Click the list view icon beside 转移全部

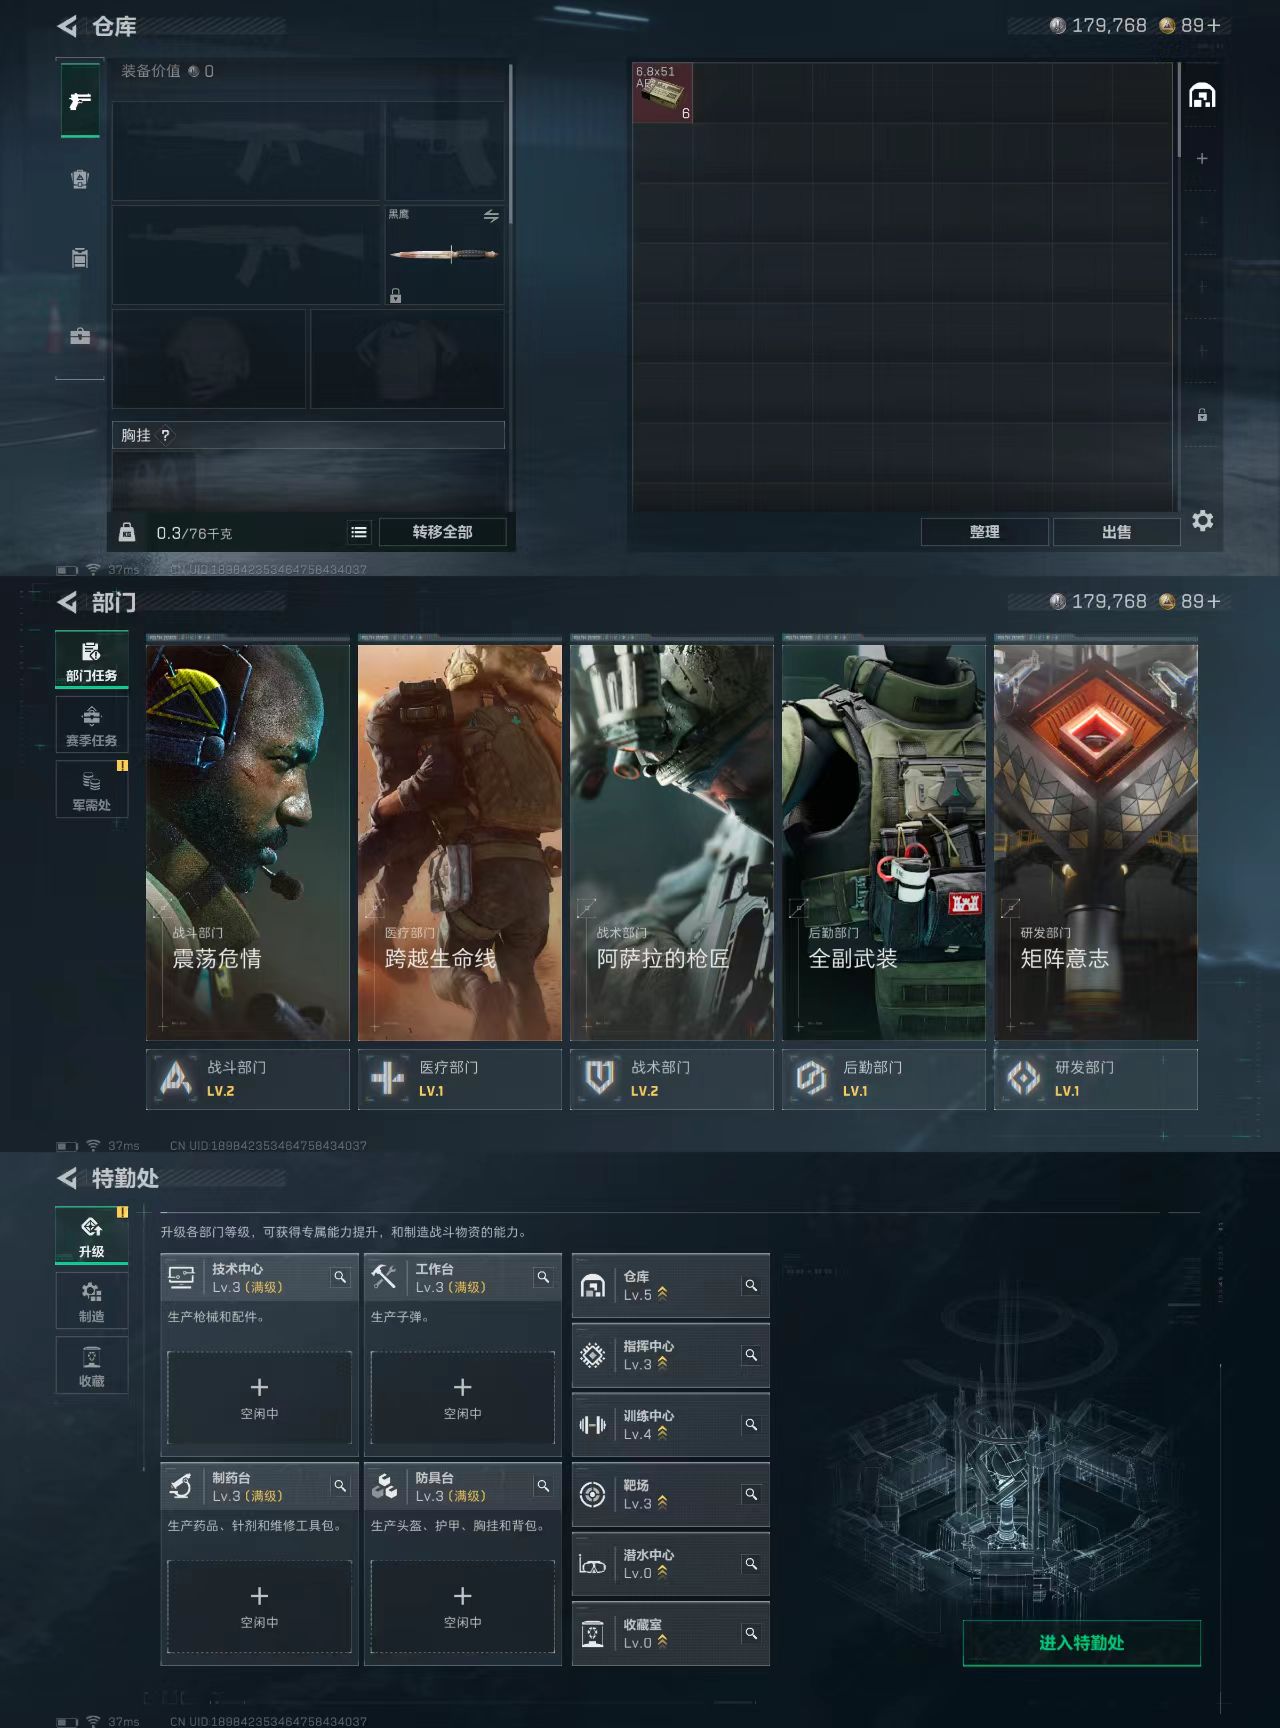point(359,533)
